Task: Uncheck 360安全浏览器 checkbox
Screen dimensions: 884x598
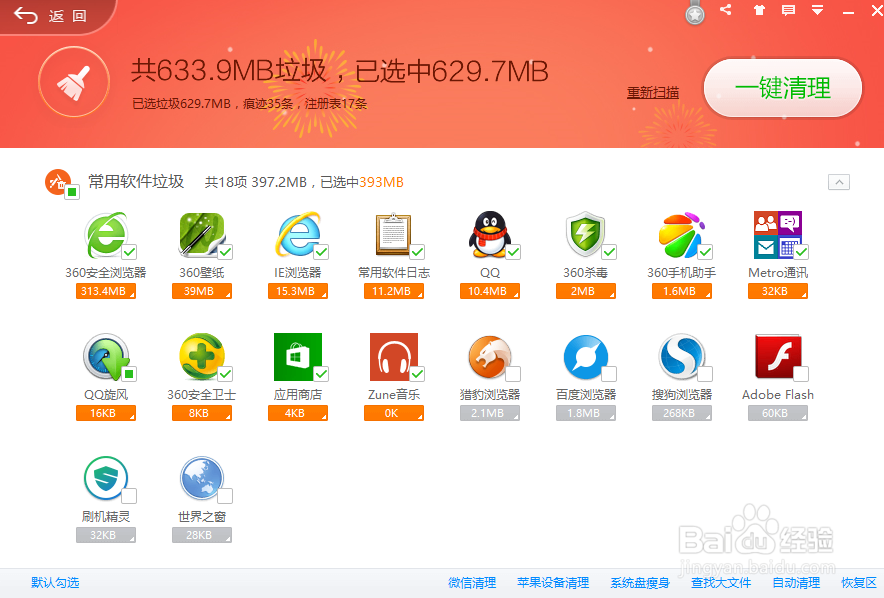Action: click(x=129, y=252)
